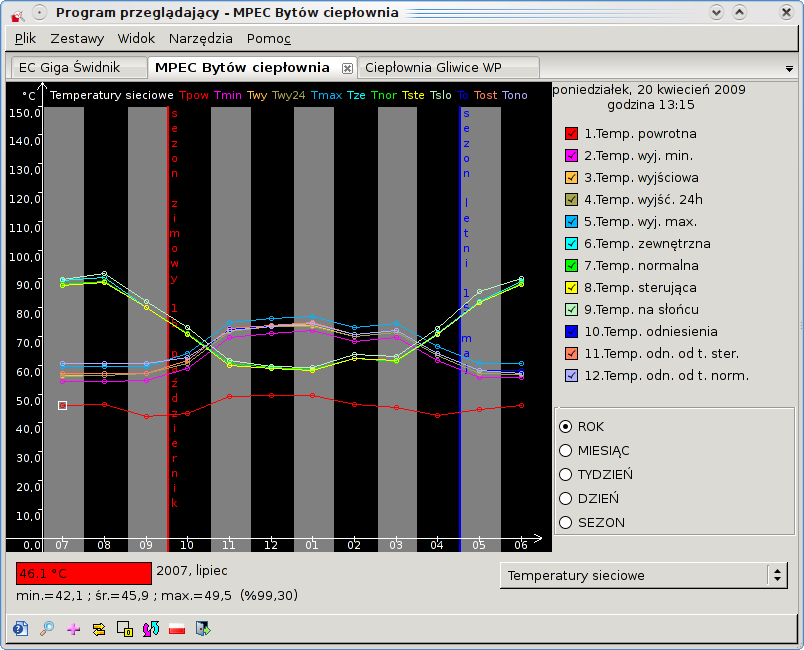804x650 pixels.
Task: Toggle 5.Temp. wyj. max. checkbox
Action: (x=571, y=222)
